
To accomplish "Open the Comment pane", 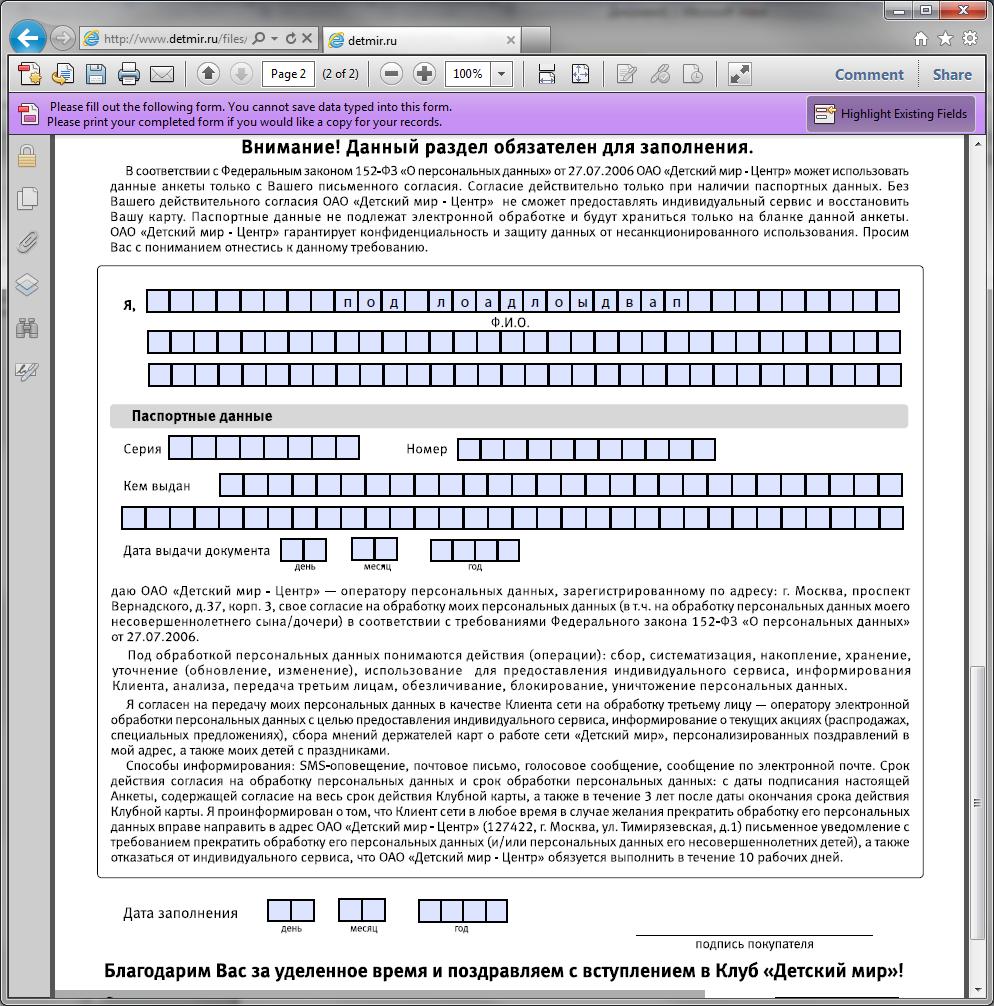I will [x=869, y=74].
